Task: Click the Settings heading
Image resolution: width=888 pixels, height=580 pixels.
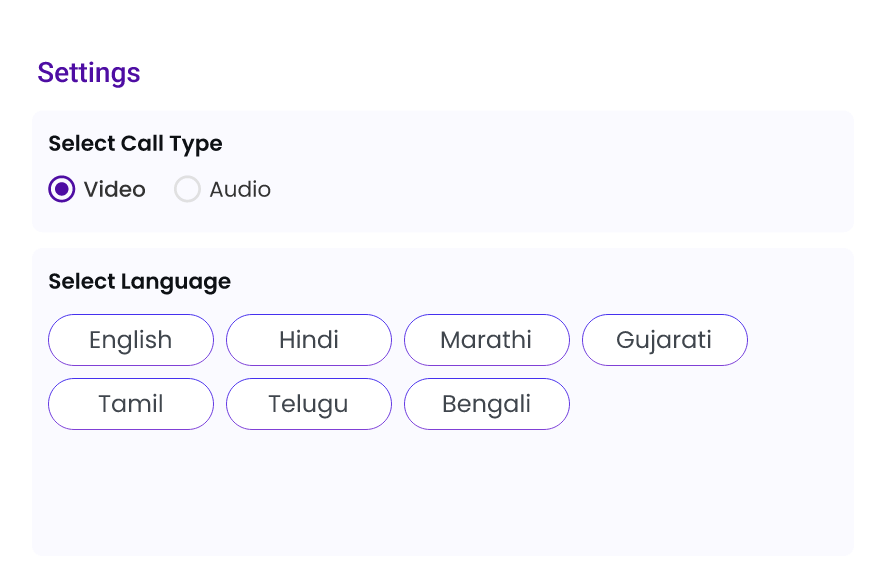Action: point(89,73)
